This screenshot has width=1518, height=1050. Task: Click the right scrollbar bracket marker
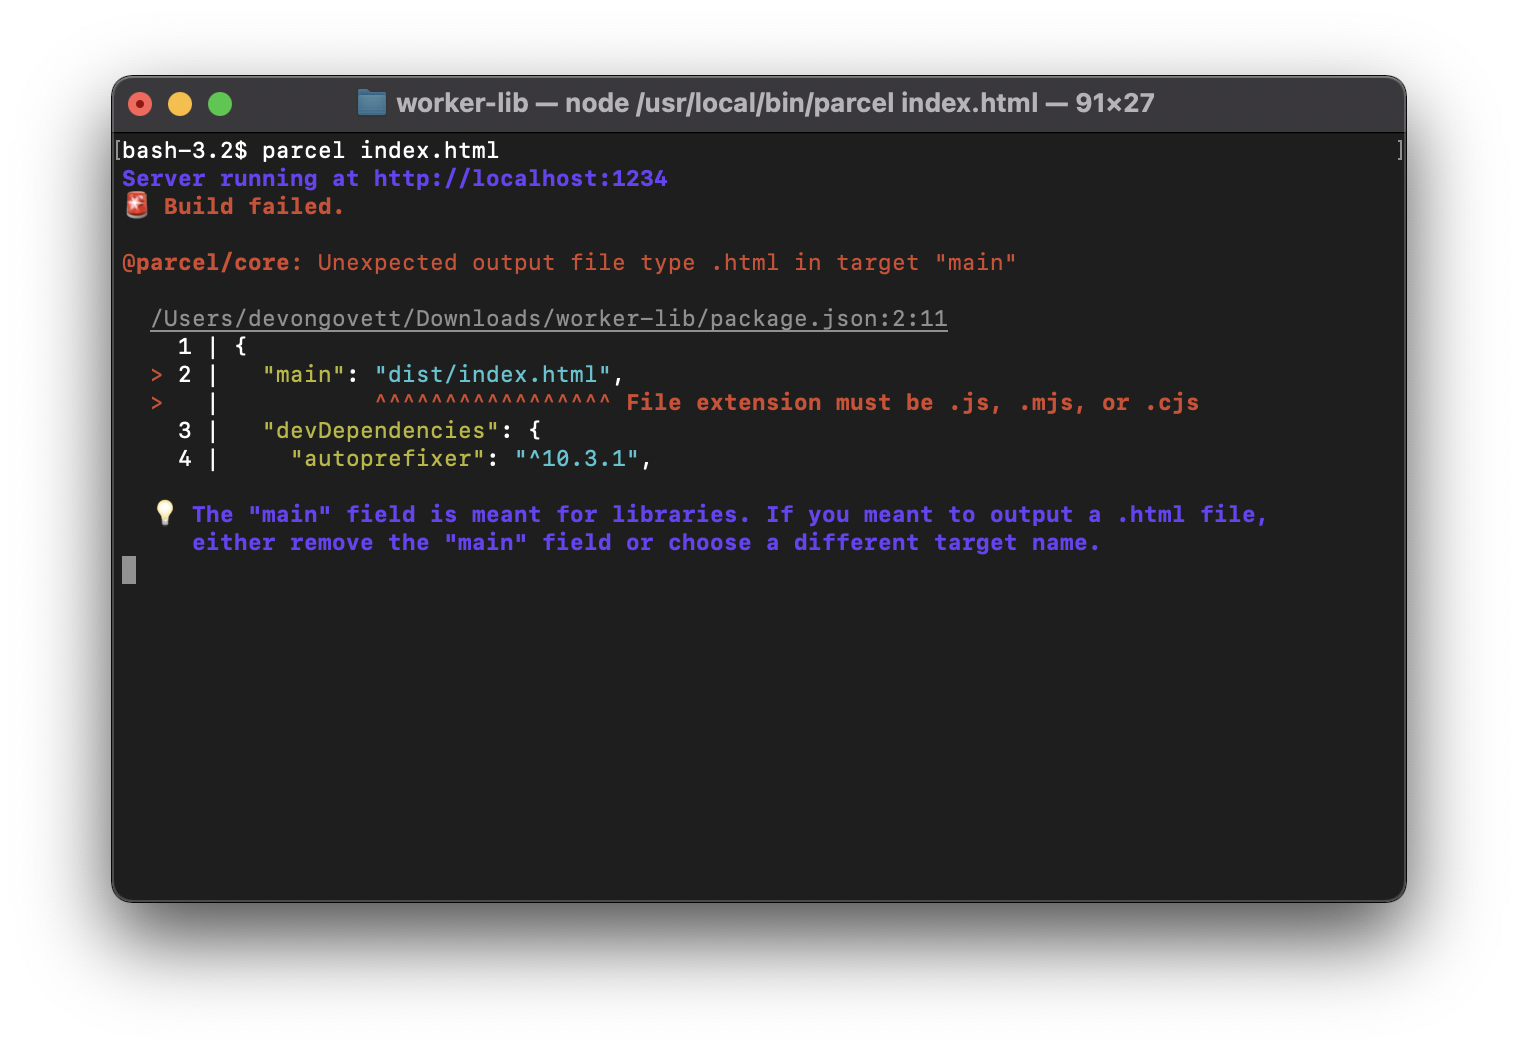click(1400, 150)
